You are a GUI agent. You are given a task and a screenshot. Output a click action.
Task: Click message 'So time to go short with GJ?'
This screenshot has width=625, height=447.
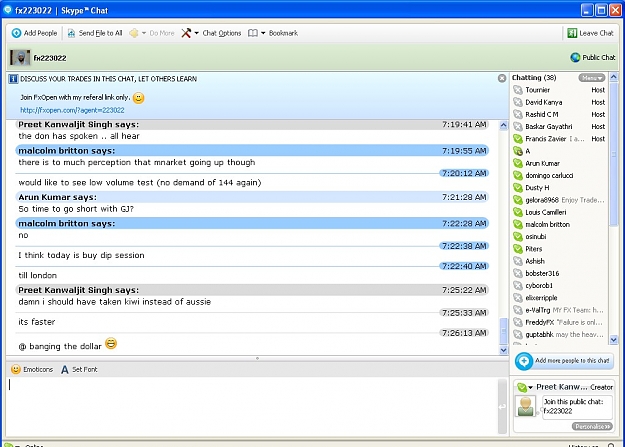76,209
